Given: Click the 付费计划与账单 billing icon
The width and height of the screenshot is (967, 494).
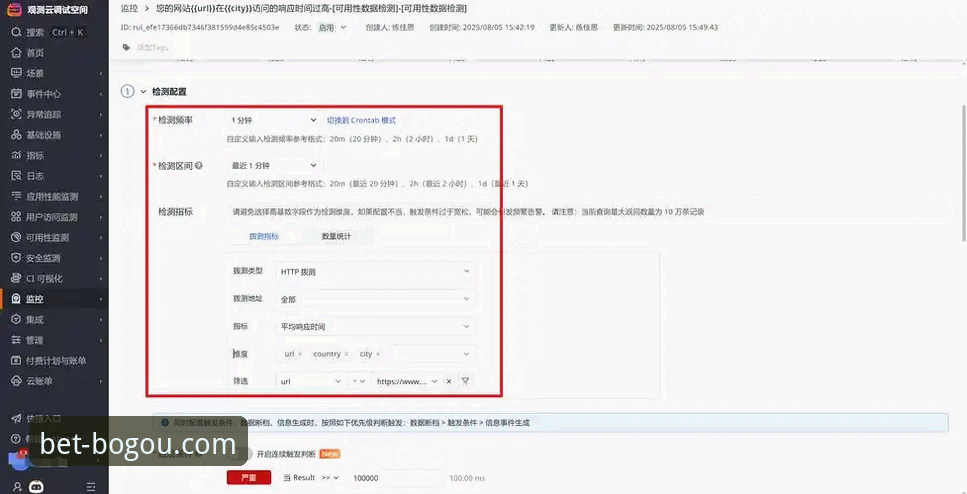Looking at the screenshot, I should (x=17, y=361).
